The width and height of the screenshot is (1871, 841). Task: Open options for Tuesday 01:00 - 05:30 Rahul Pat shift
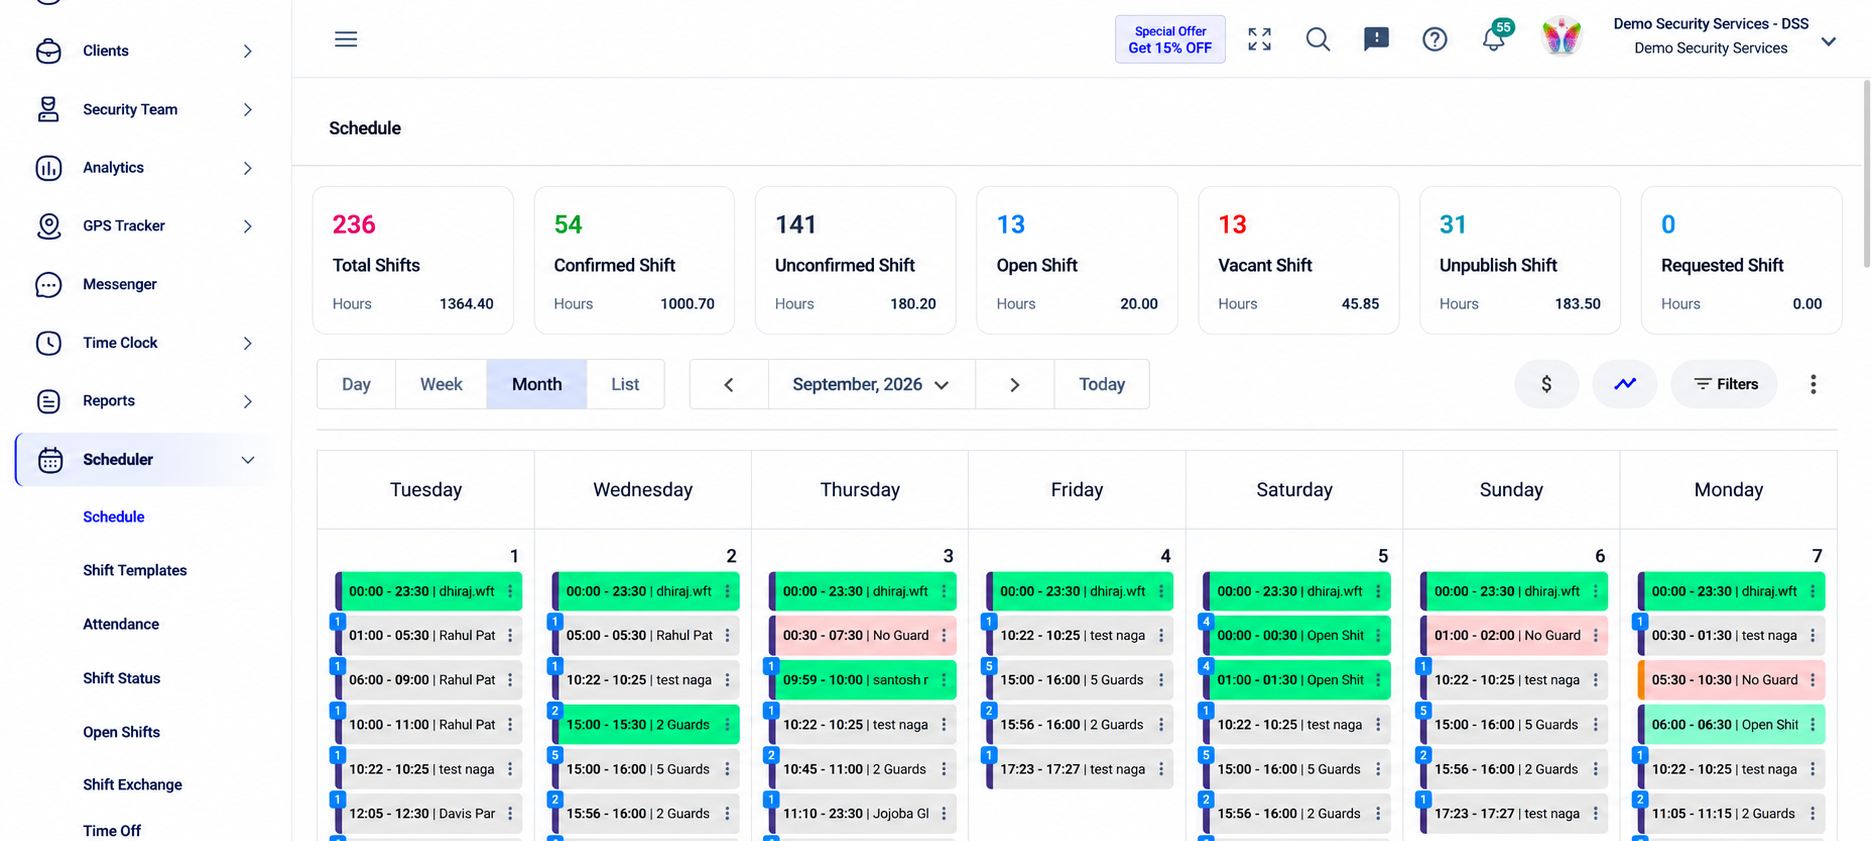click(x=510, y=636)
